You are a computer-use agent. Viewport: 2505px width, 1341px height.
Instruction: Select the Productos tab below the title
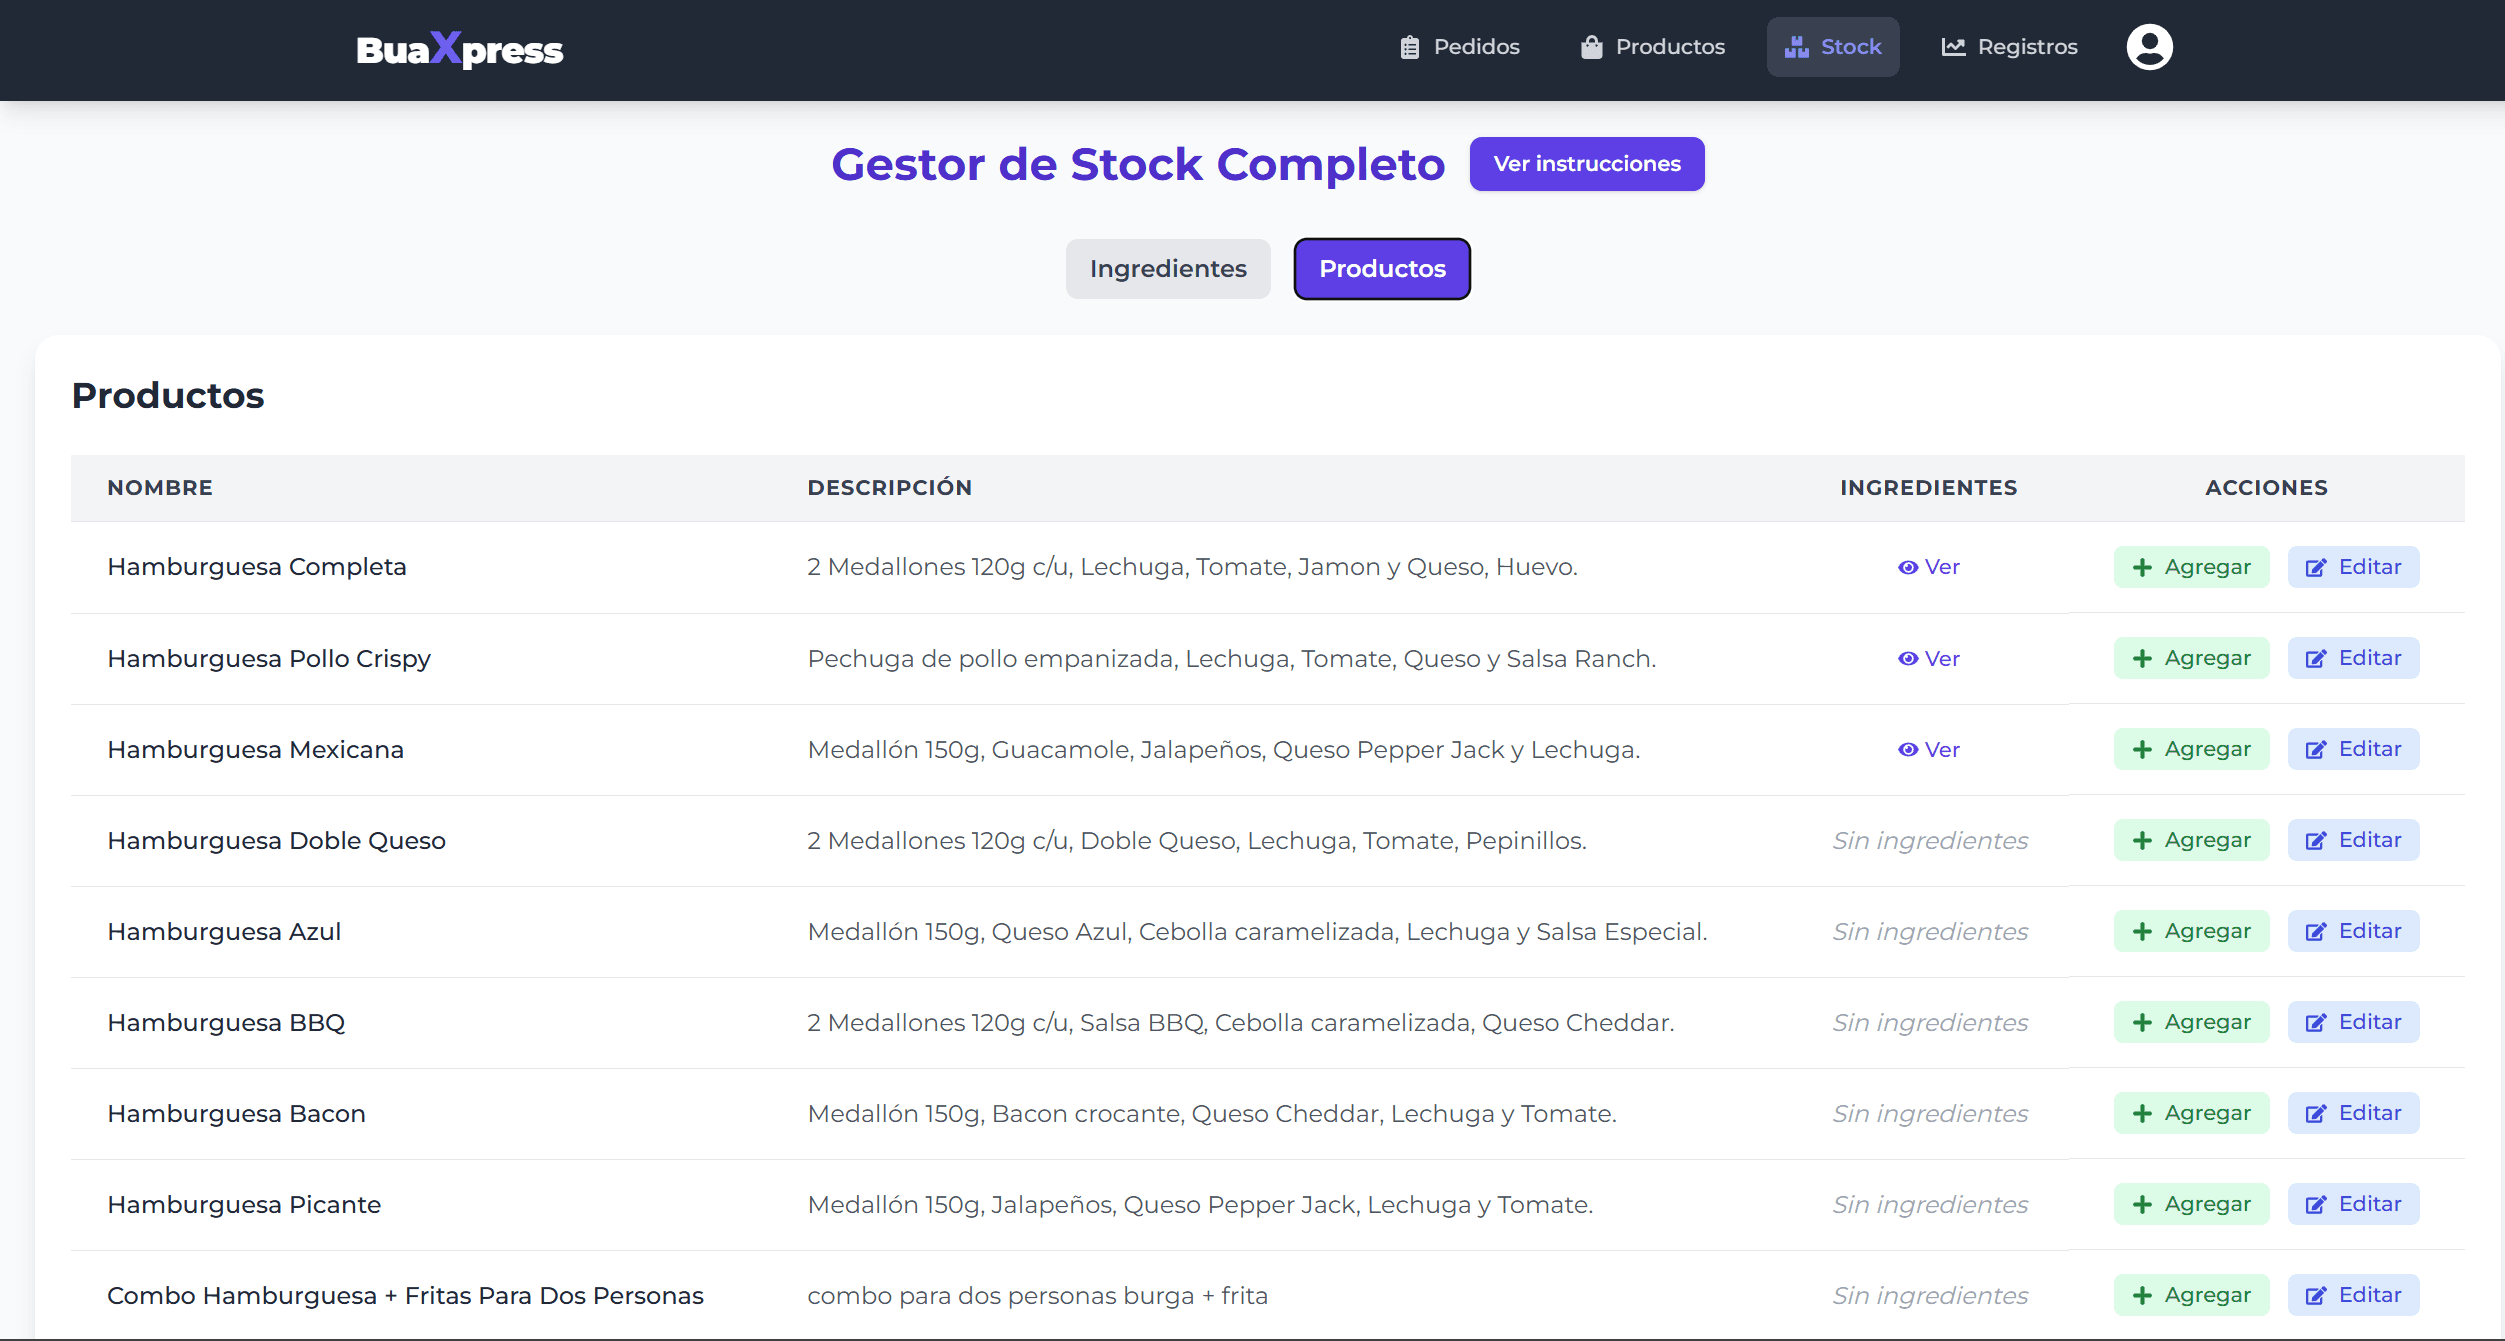(1381, 269)
